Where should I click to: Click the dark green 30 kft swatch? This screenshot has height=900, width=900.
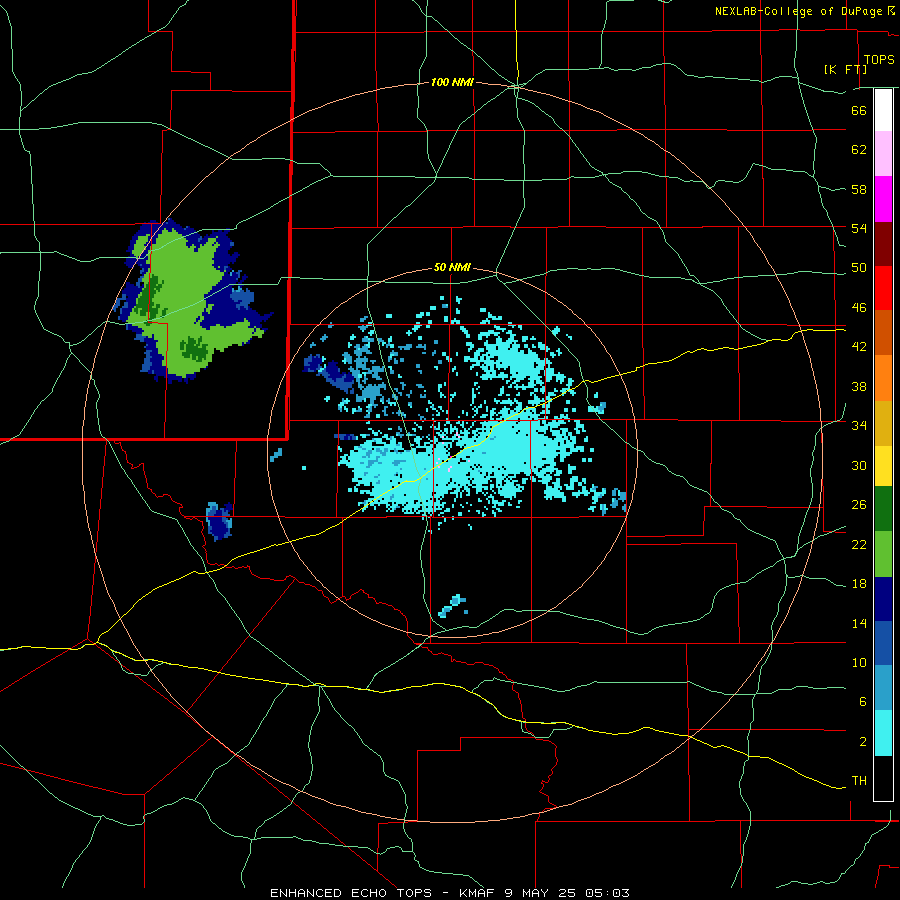point(883,509)
